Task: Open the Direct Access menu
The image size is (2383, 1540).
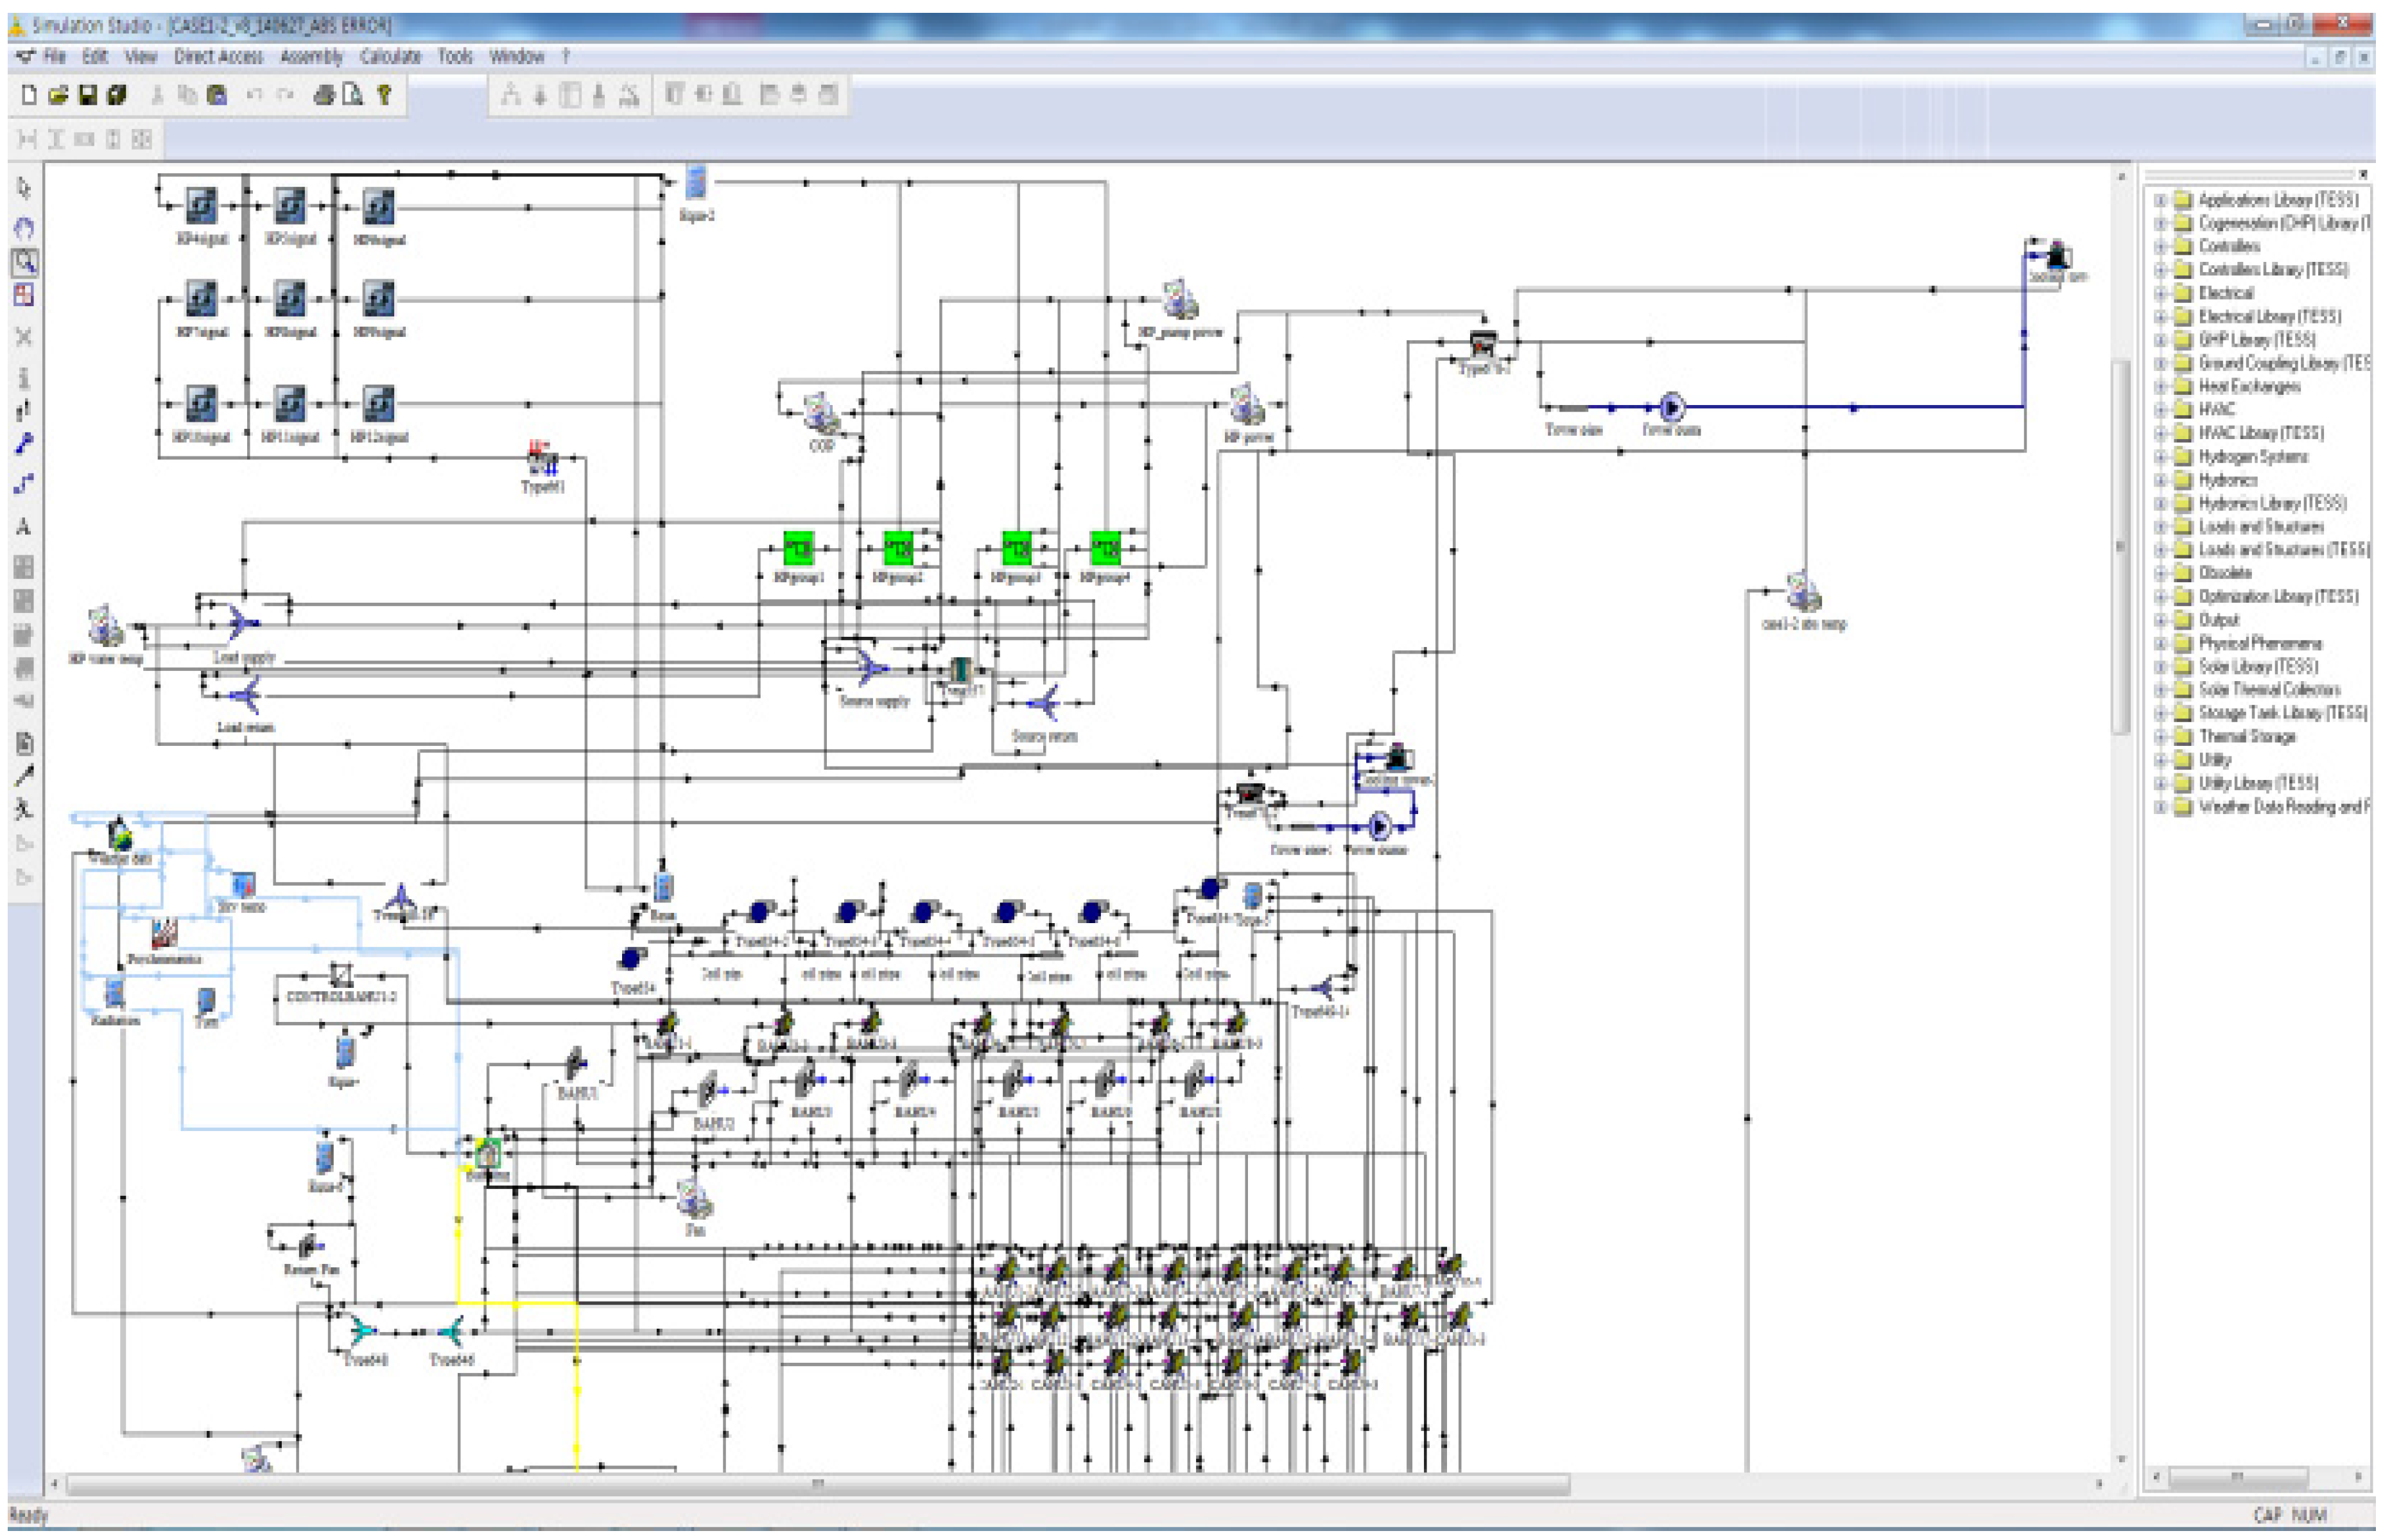Action: [x=218, y=57]
